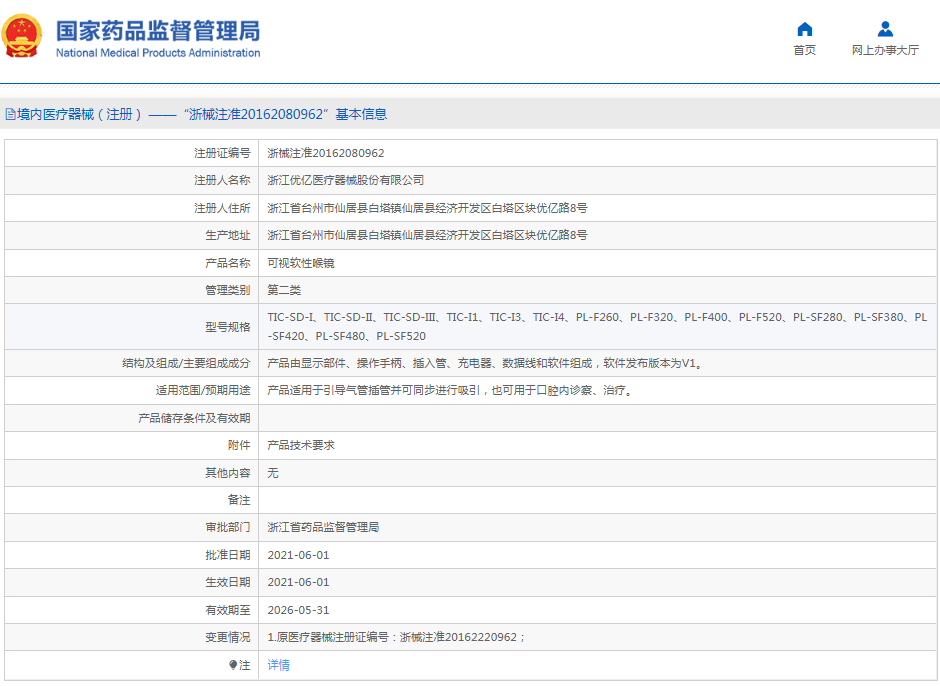Click the product name 可视软性喉镜

[301, 263]
